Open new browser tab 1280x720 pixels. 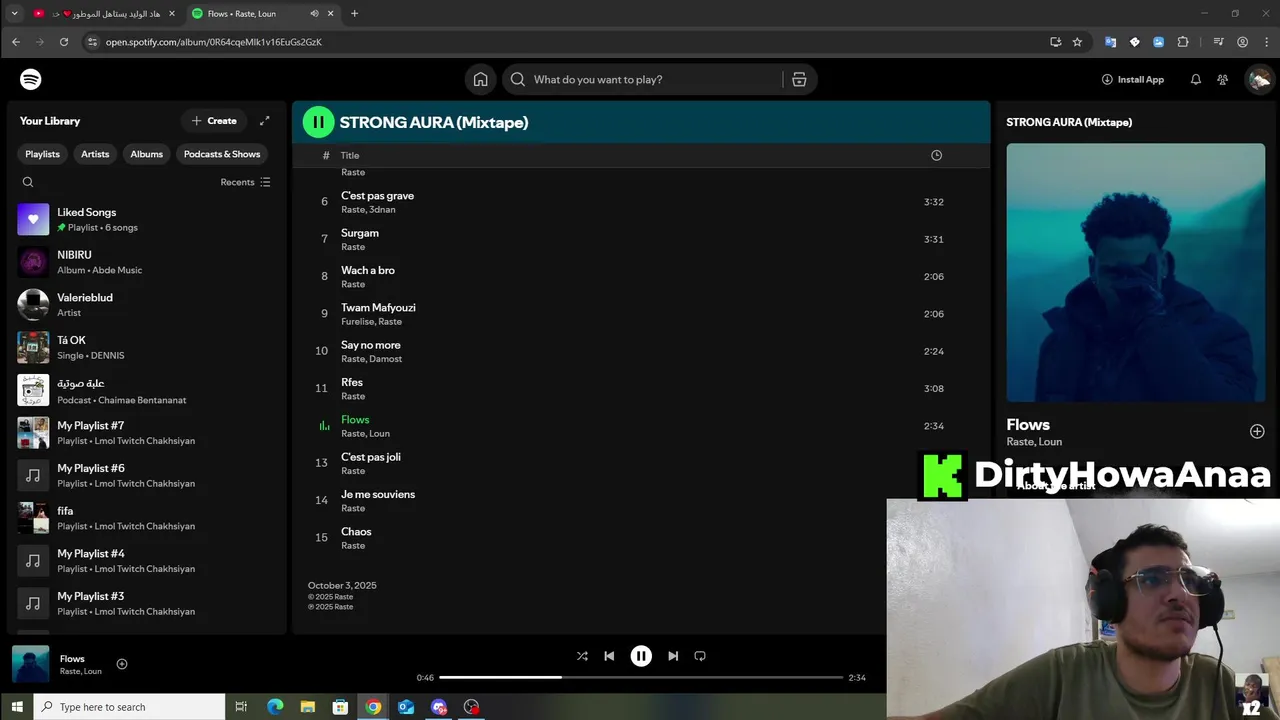click(354, 13)
